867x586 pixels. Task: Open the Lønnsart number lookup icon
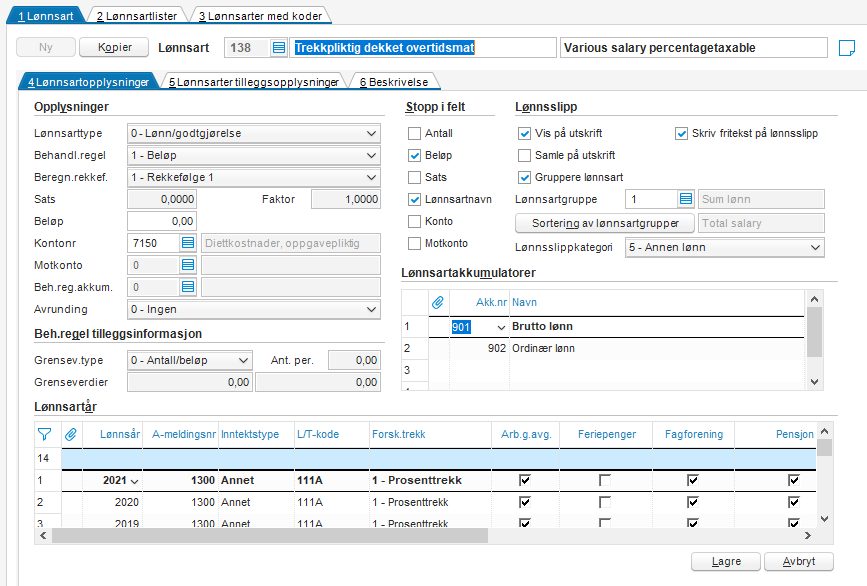click(x=278, y=48)
